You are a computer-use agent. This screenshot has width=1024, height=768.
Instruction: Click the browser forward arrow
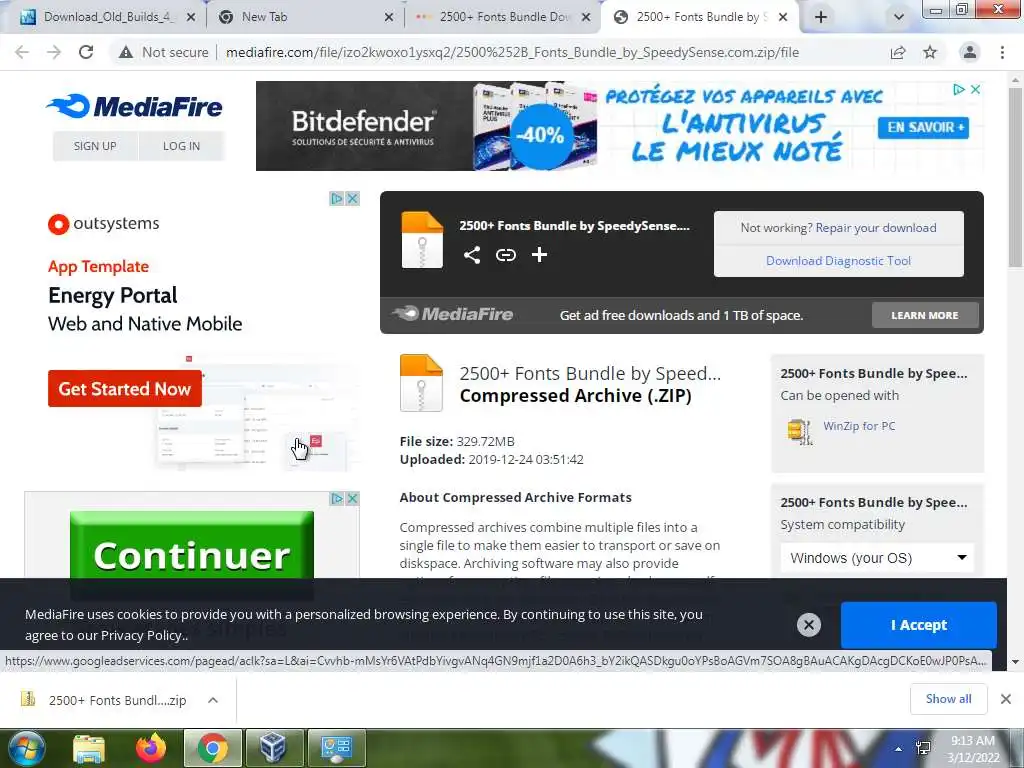[x=54, y=52]
